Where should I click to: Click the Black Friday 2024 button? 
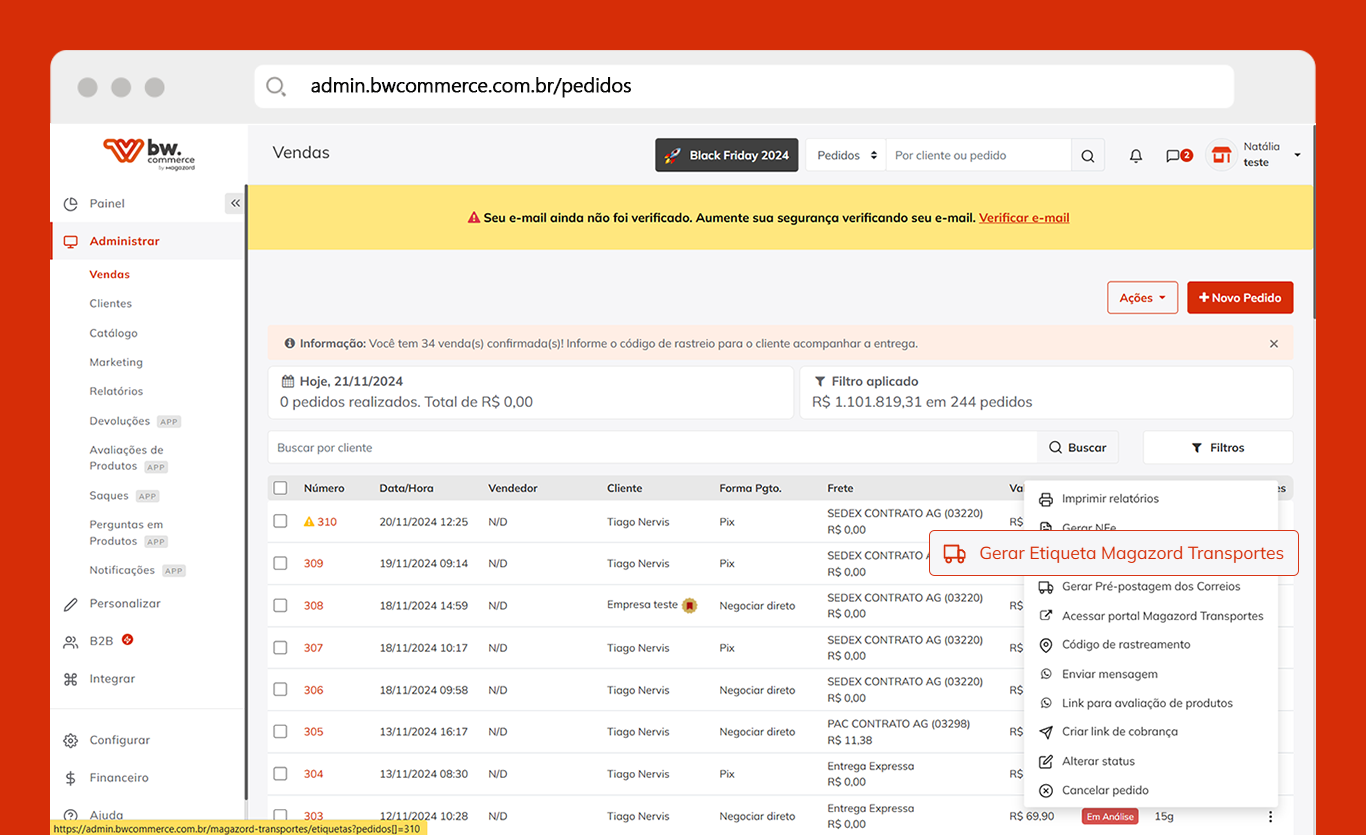pyautogui.click(x=727, y=155)
